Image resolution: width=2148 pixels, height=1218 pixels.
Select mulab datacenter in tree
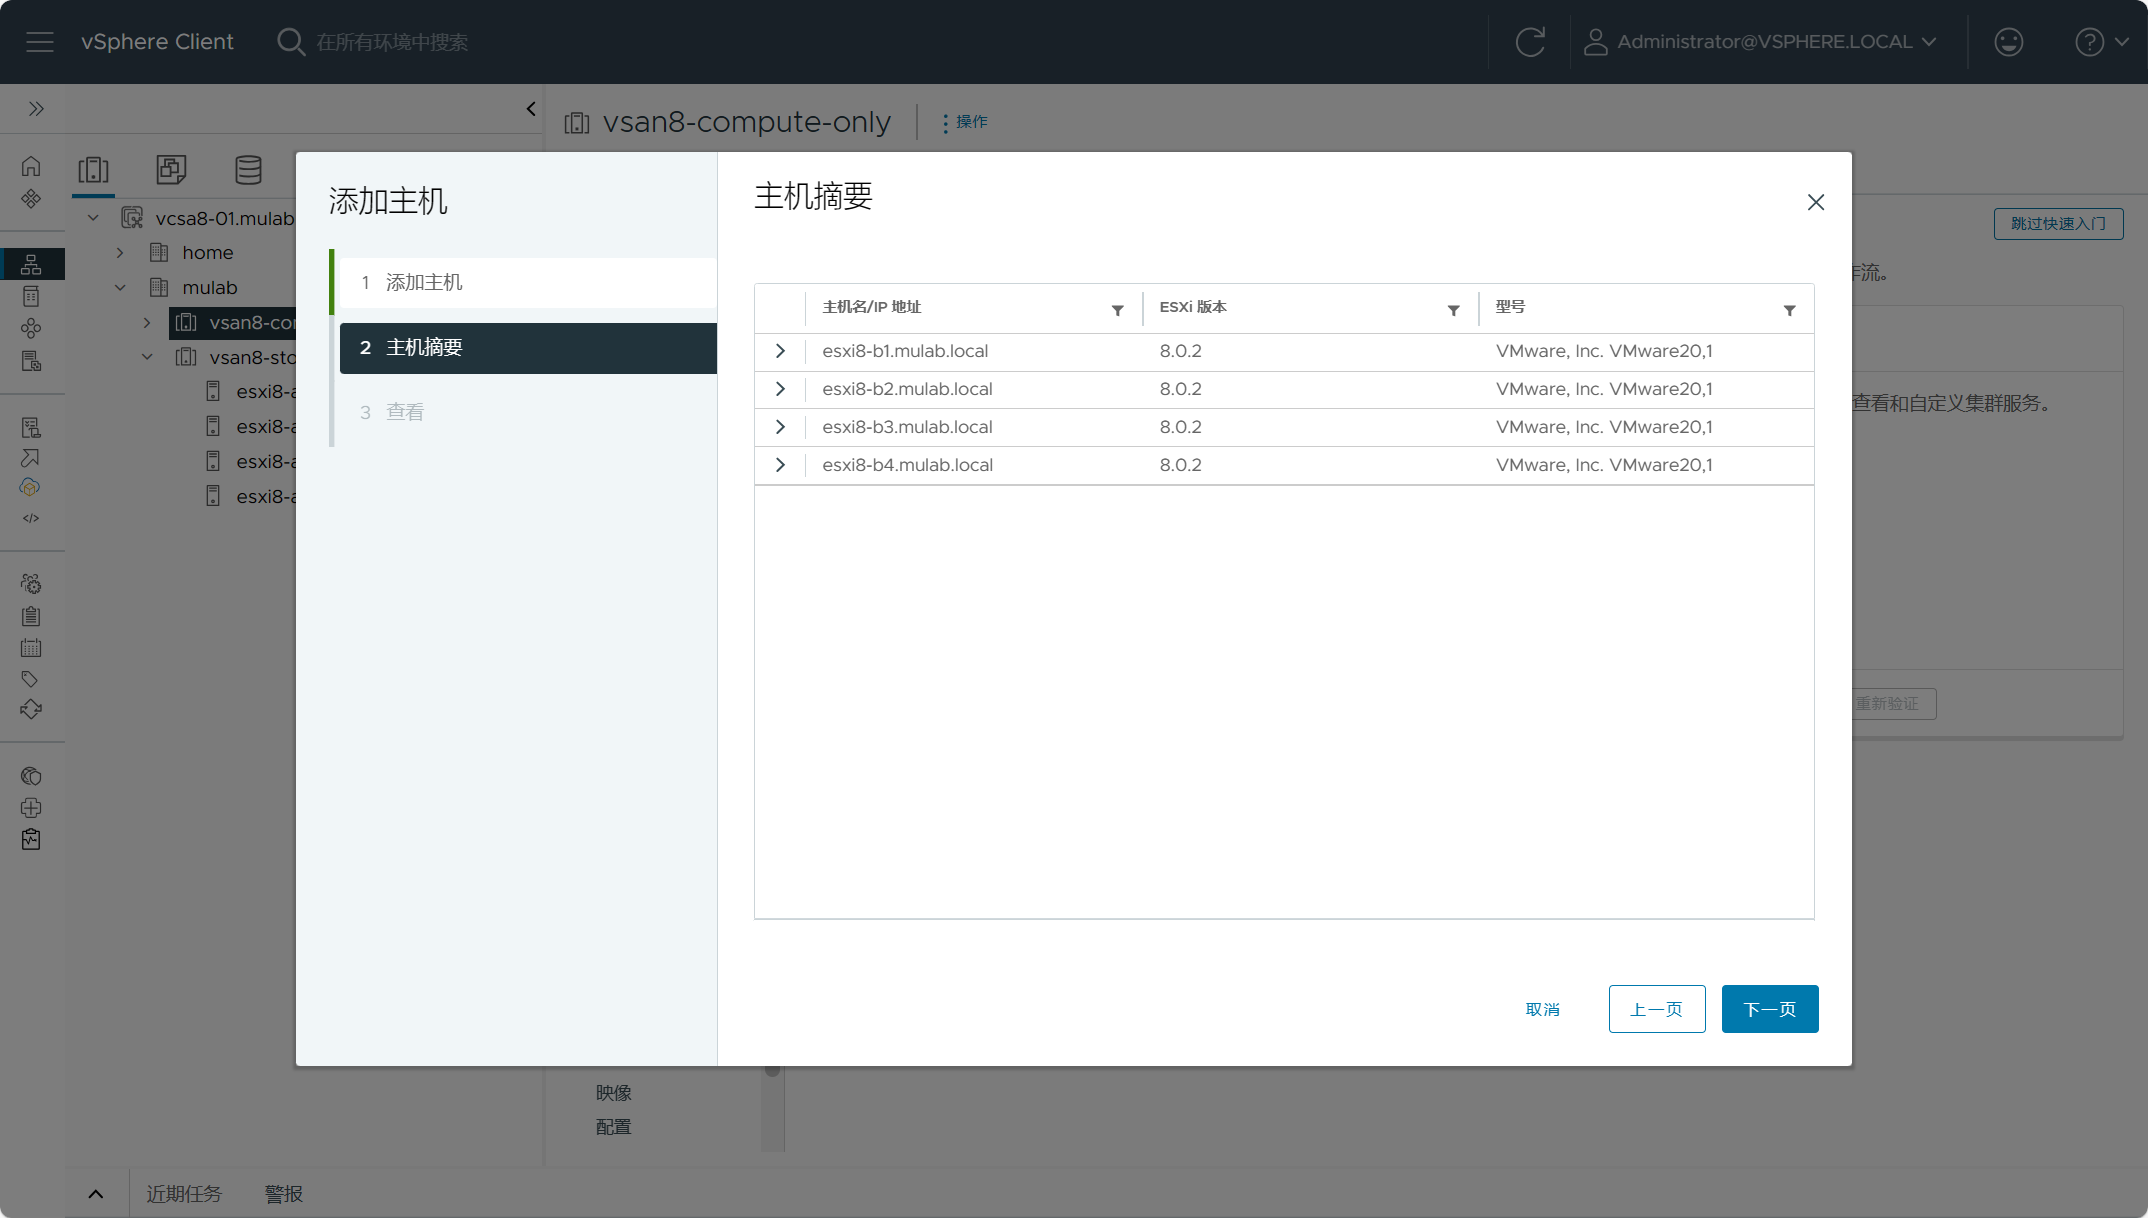tap(209, 288)
